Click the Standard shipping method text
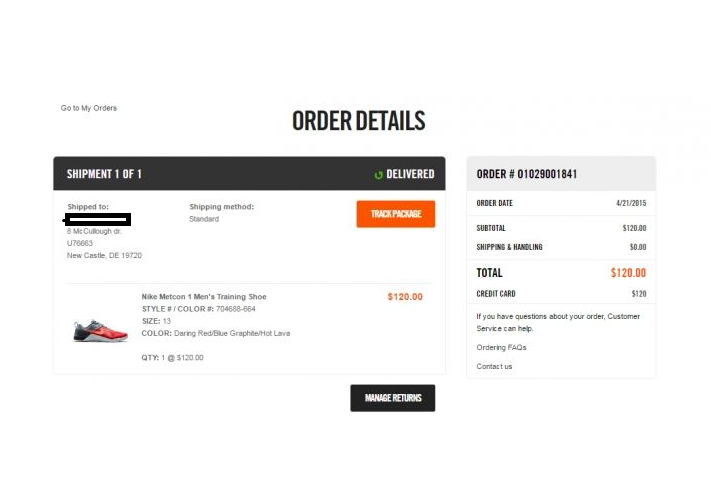 [x=204, y=219]
